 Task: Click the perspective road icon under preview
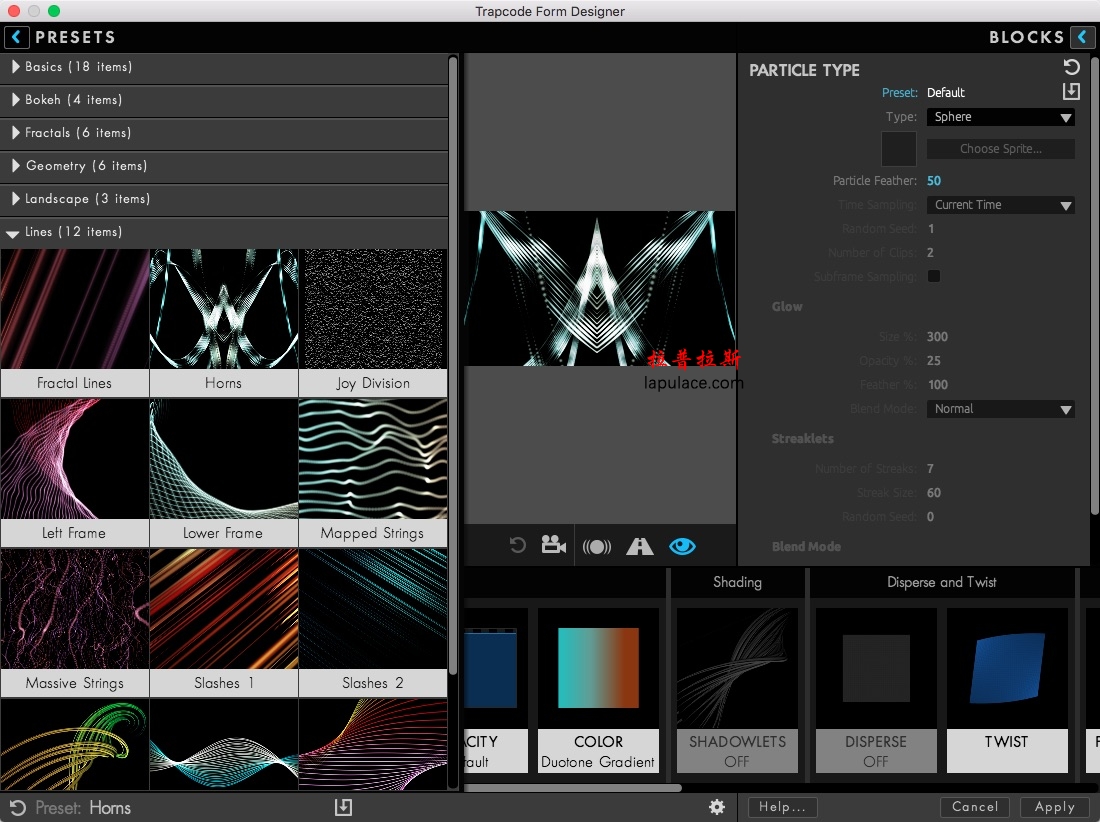[639, 546]
